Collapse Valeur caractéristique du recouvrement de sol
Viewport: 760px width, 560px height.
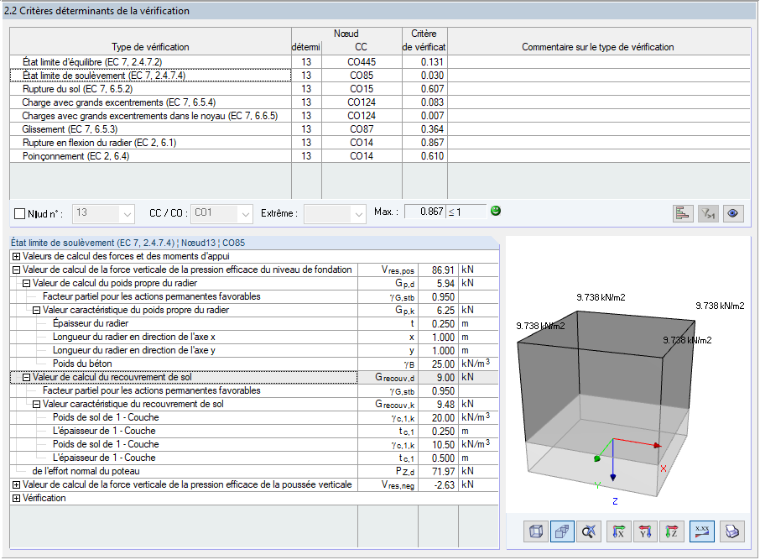36,404
